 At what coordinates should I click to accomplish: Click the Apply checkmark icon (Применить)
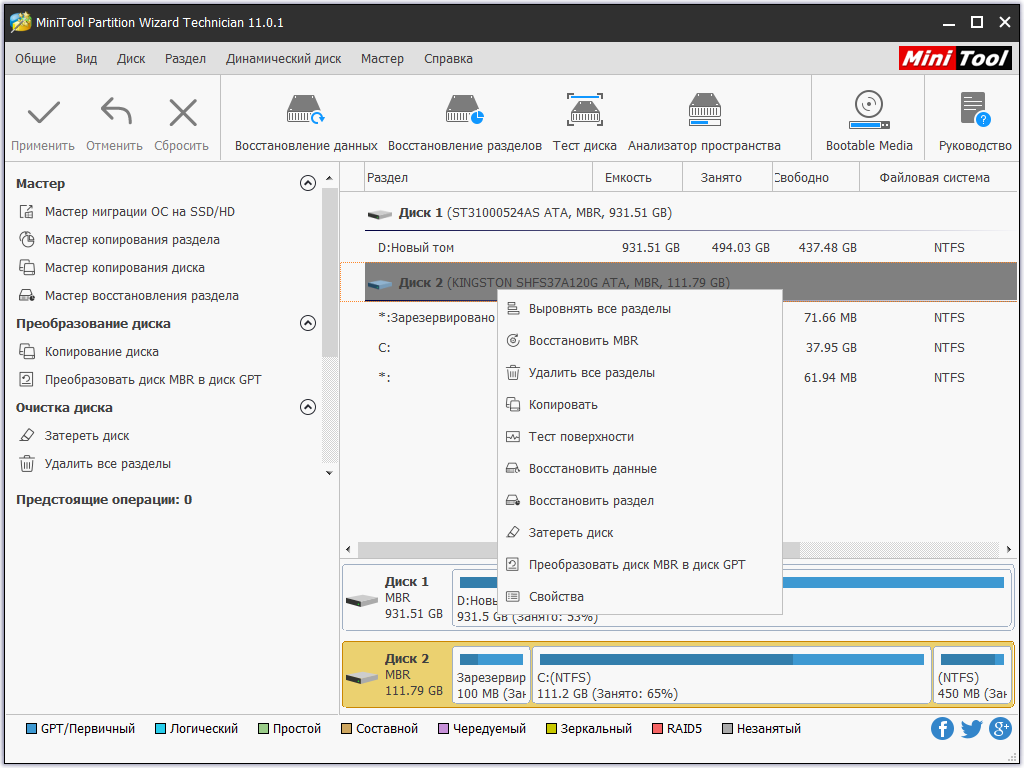click(44, 113)
